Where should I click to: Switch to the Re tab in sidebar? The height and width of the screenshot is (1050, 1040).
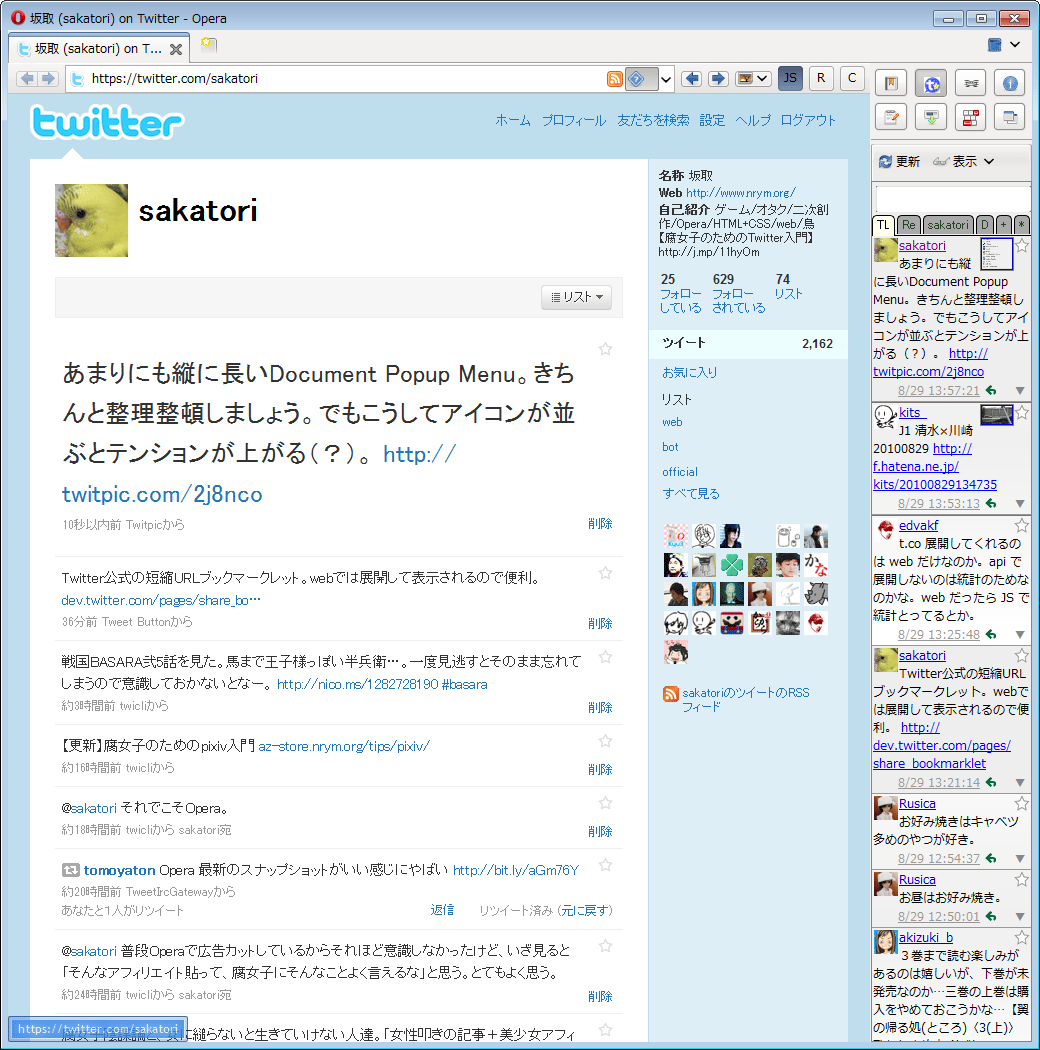(908, 225)
